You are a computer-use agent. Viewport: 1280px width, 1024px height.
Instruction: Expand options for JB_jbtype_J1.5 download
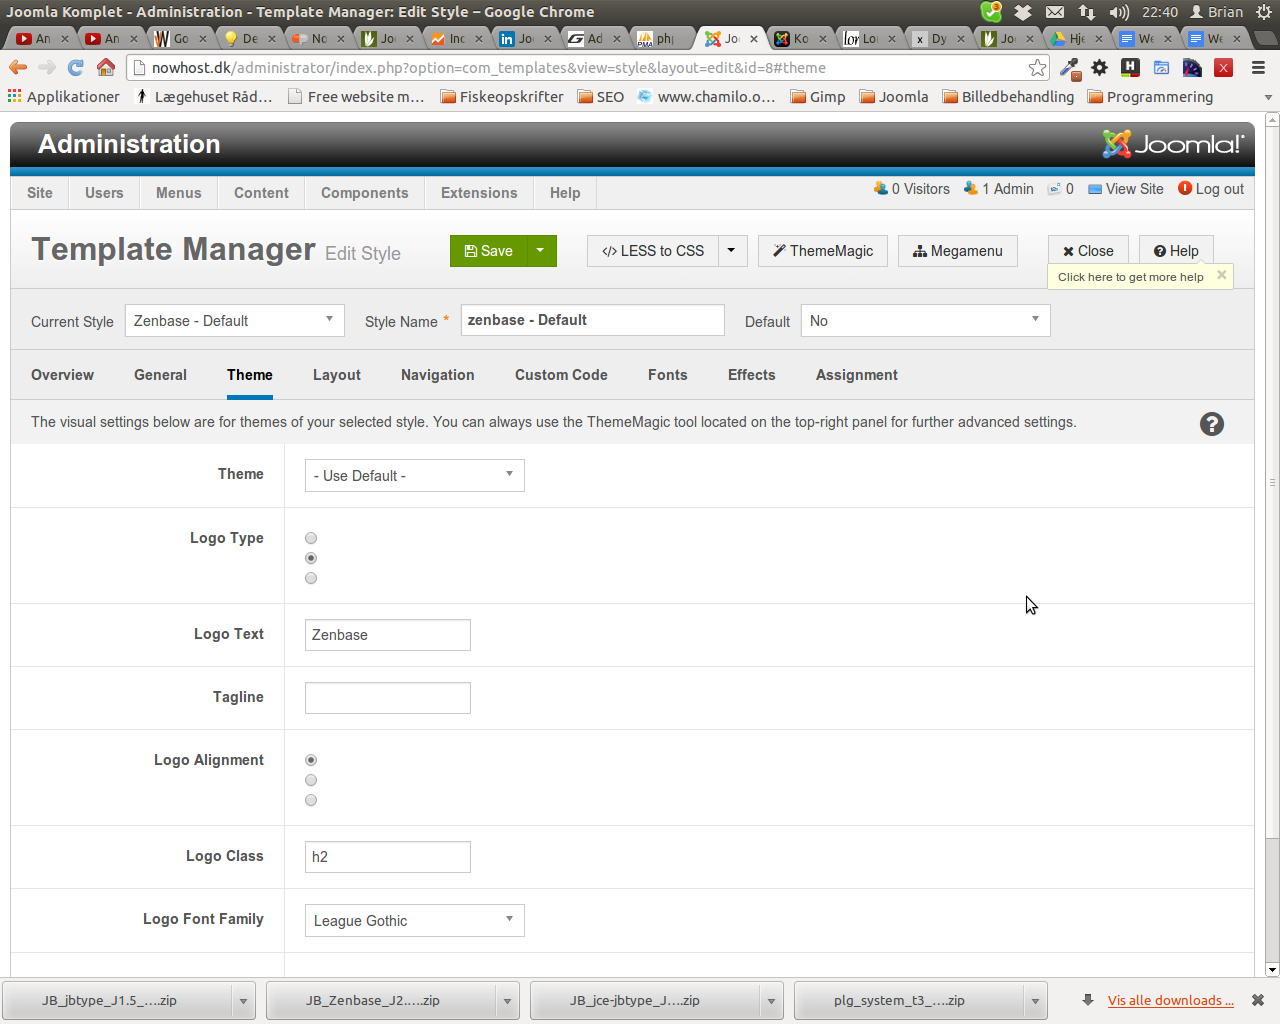pos(243,1001)
